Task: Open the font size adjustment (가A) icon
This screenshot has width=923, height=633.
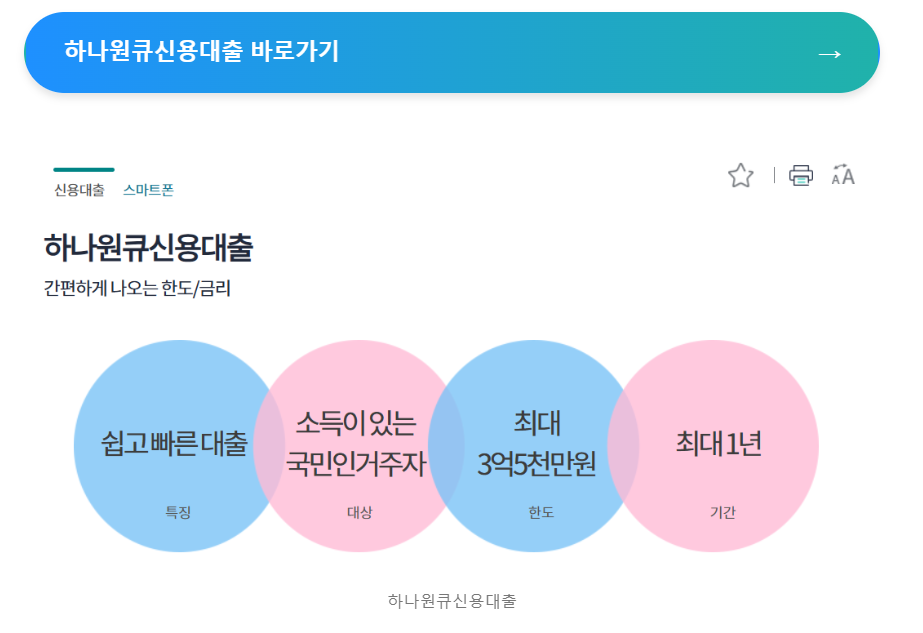Action: 842,175
